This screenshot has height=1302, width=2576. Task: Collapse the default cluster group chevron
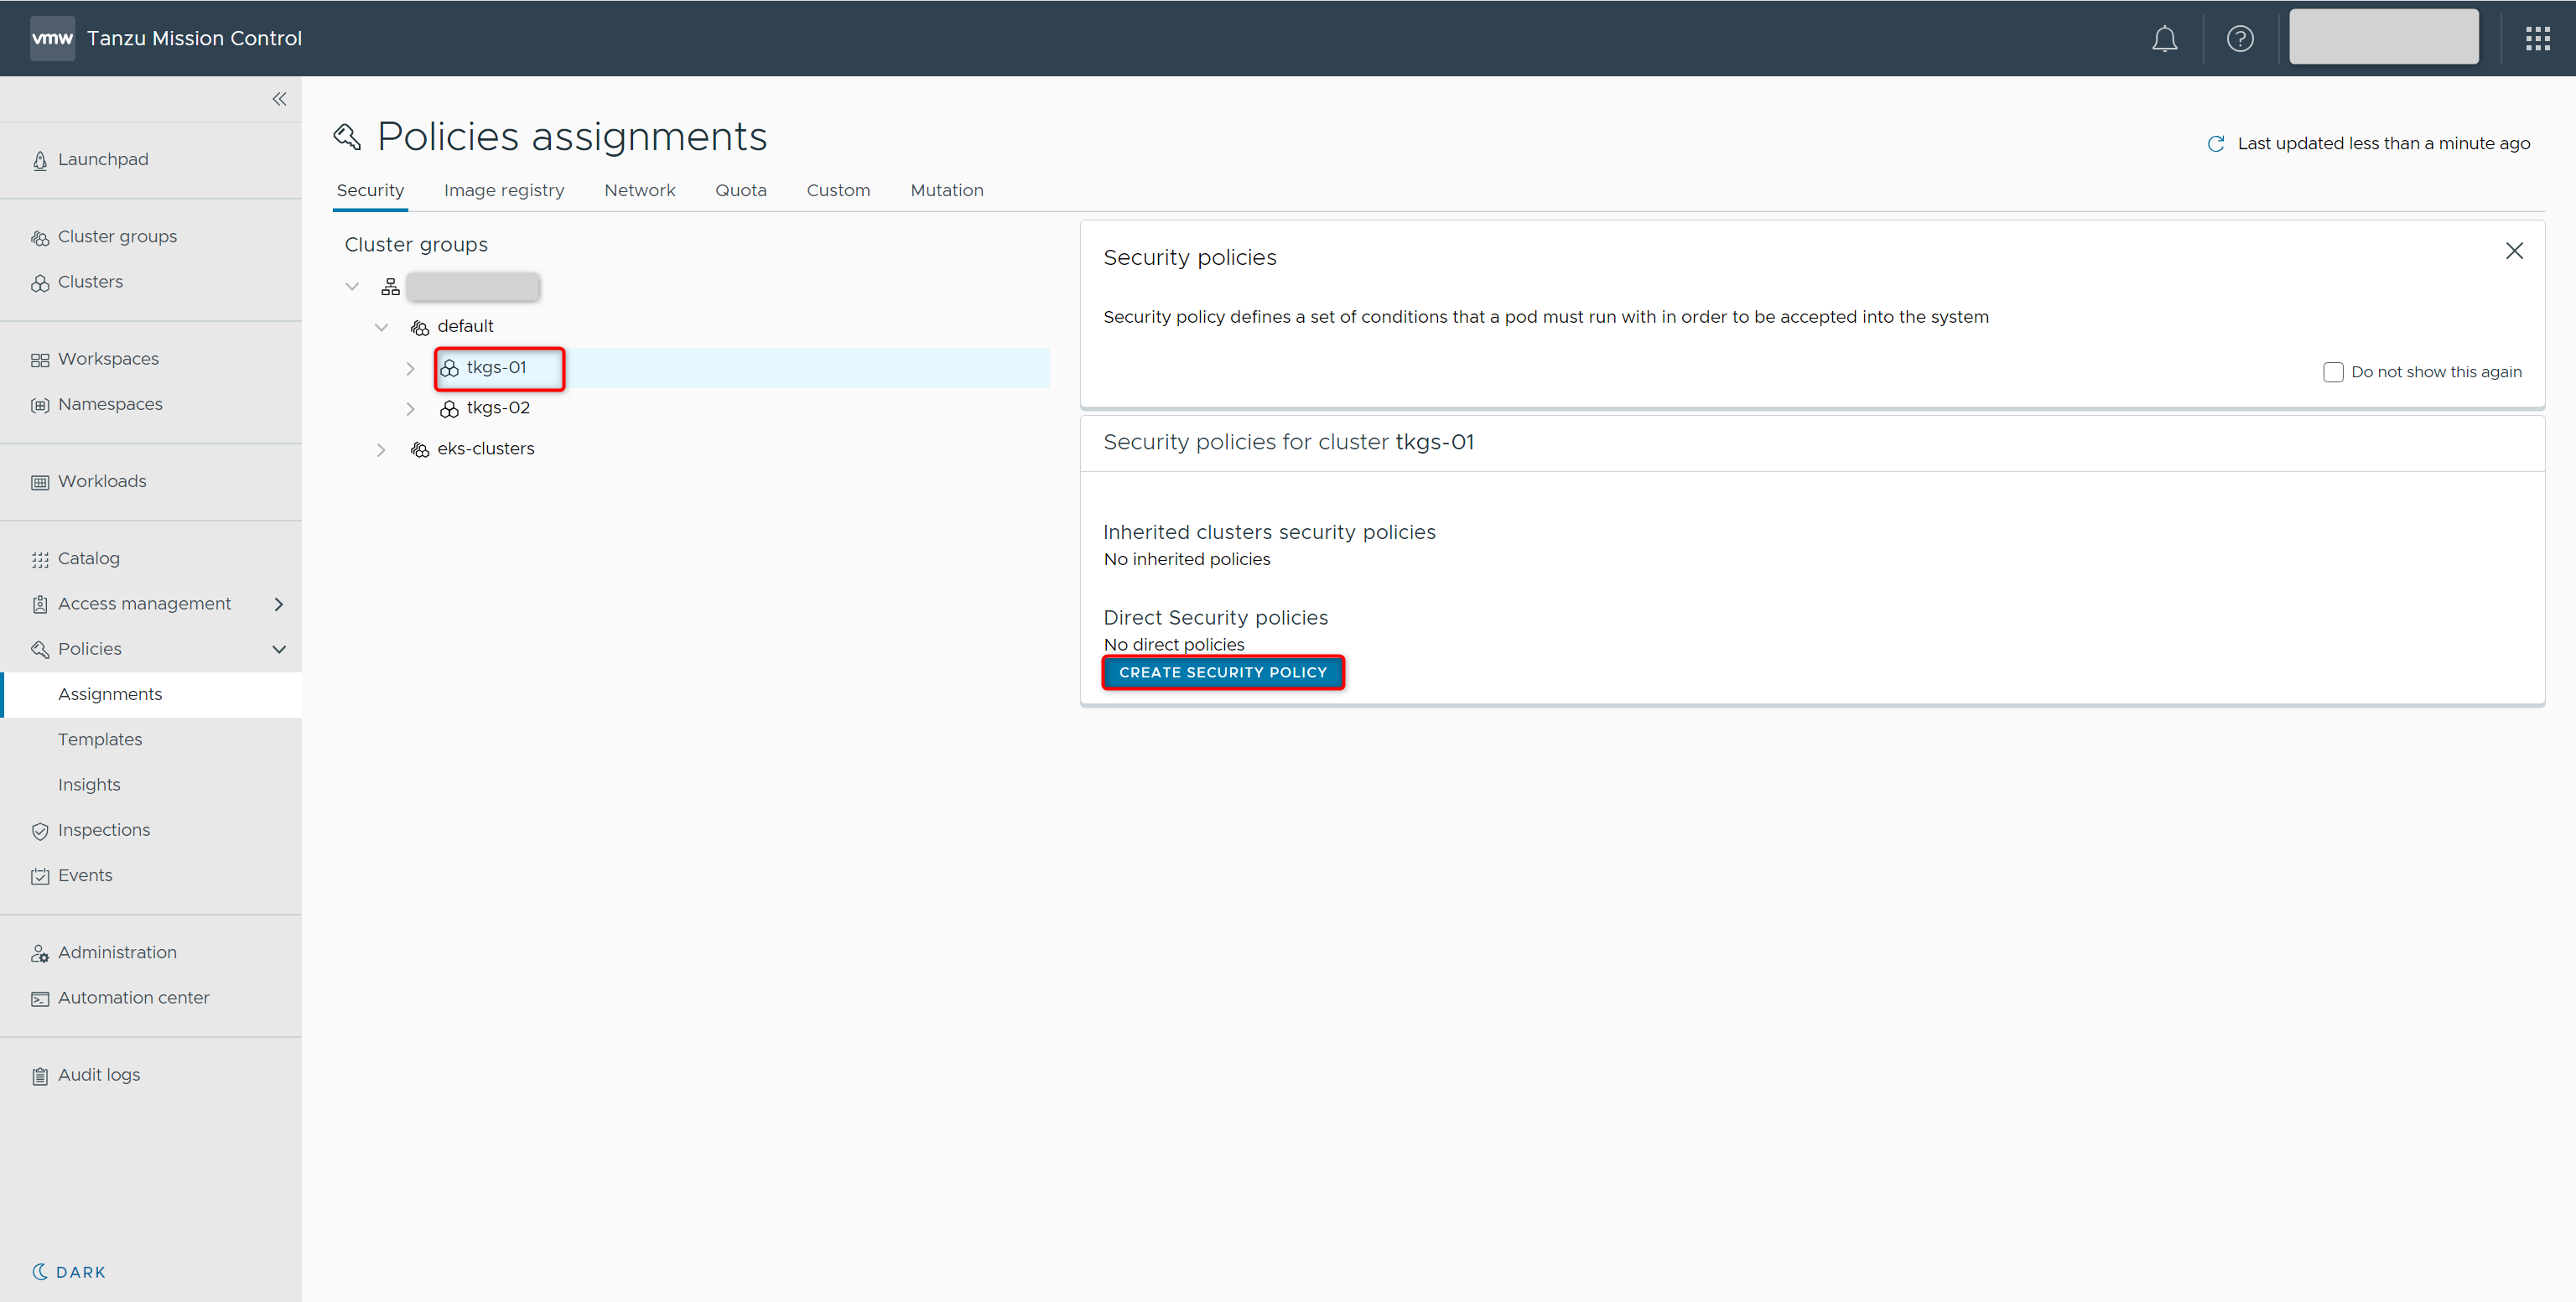[x=381, y=327]
